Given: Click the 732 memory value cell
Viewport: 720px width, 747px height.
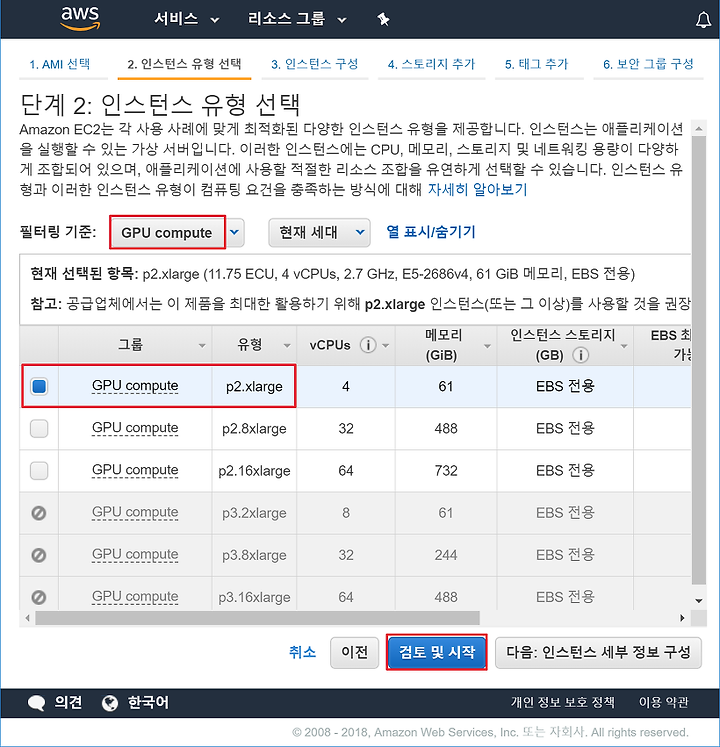Looking at the screenshot, I should [446, 471].
